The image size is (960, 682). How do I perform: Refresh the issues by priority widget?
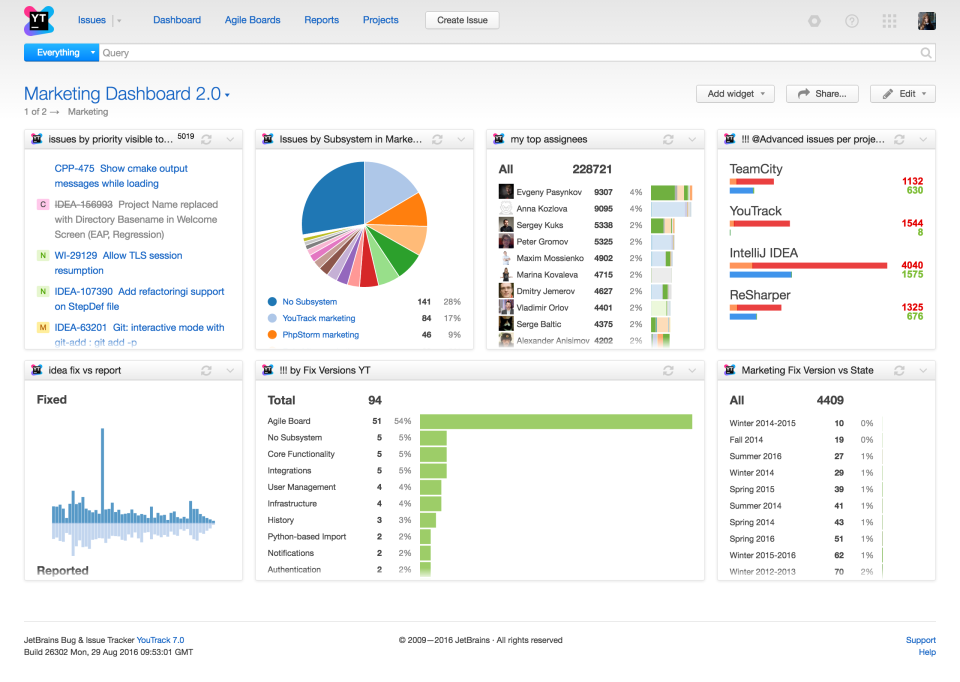click(206, 140)
